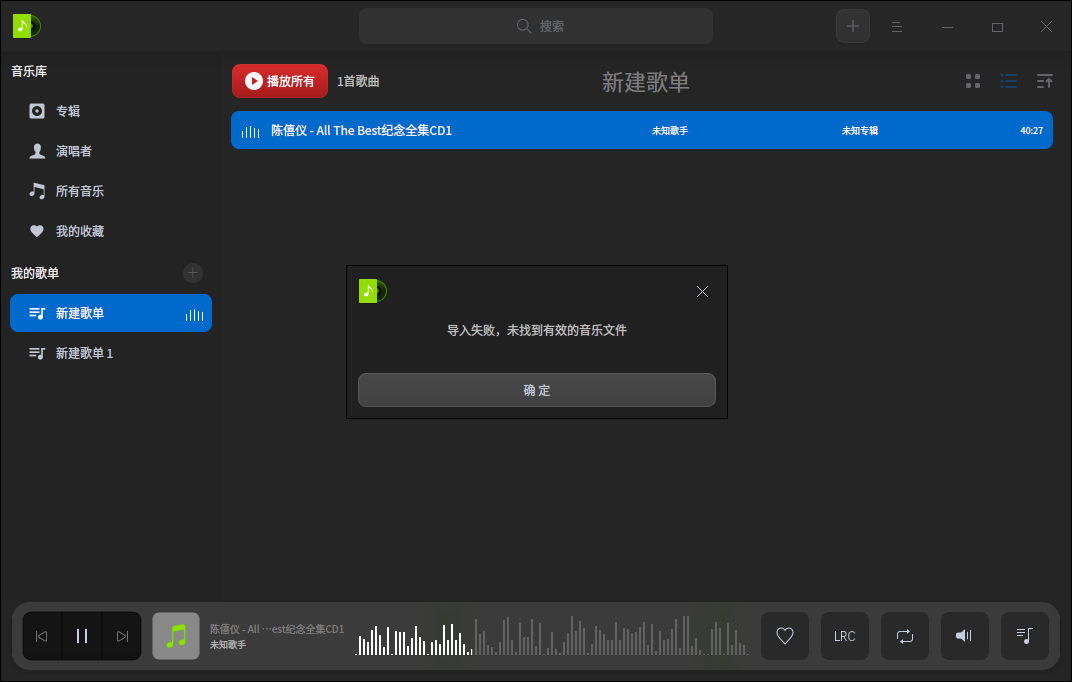Confirm the import failure dialog with 确定

pyautogui.click(x=536, y=390)
